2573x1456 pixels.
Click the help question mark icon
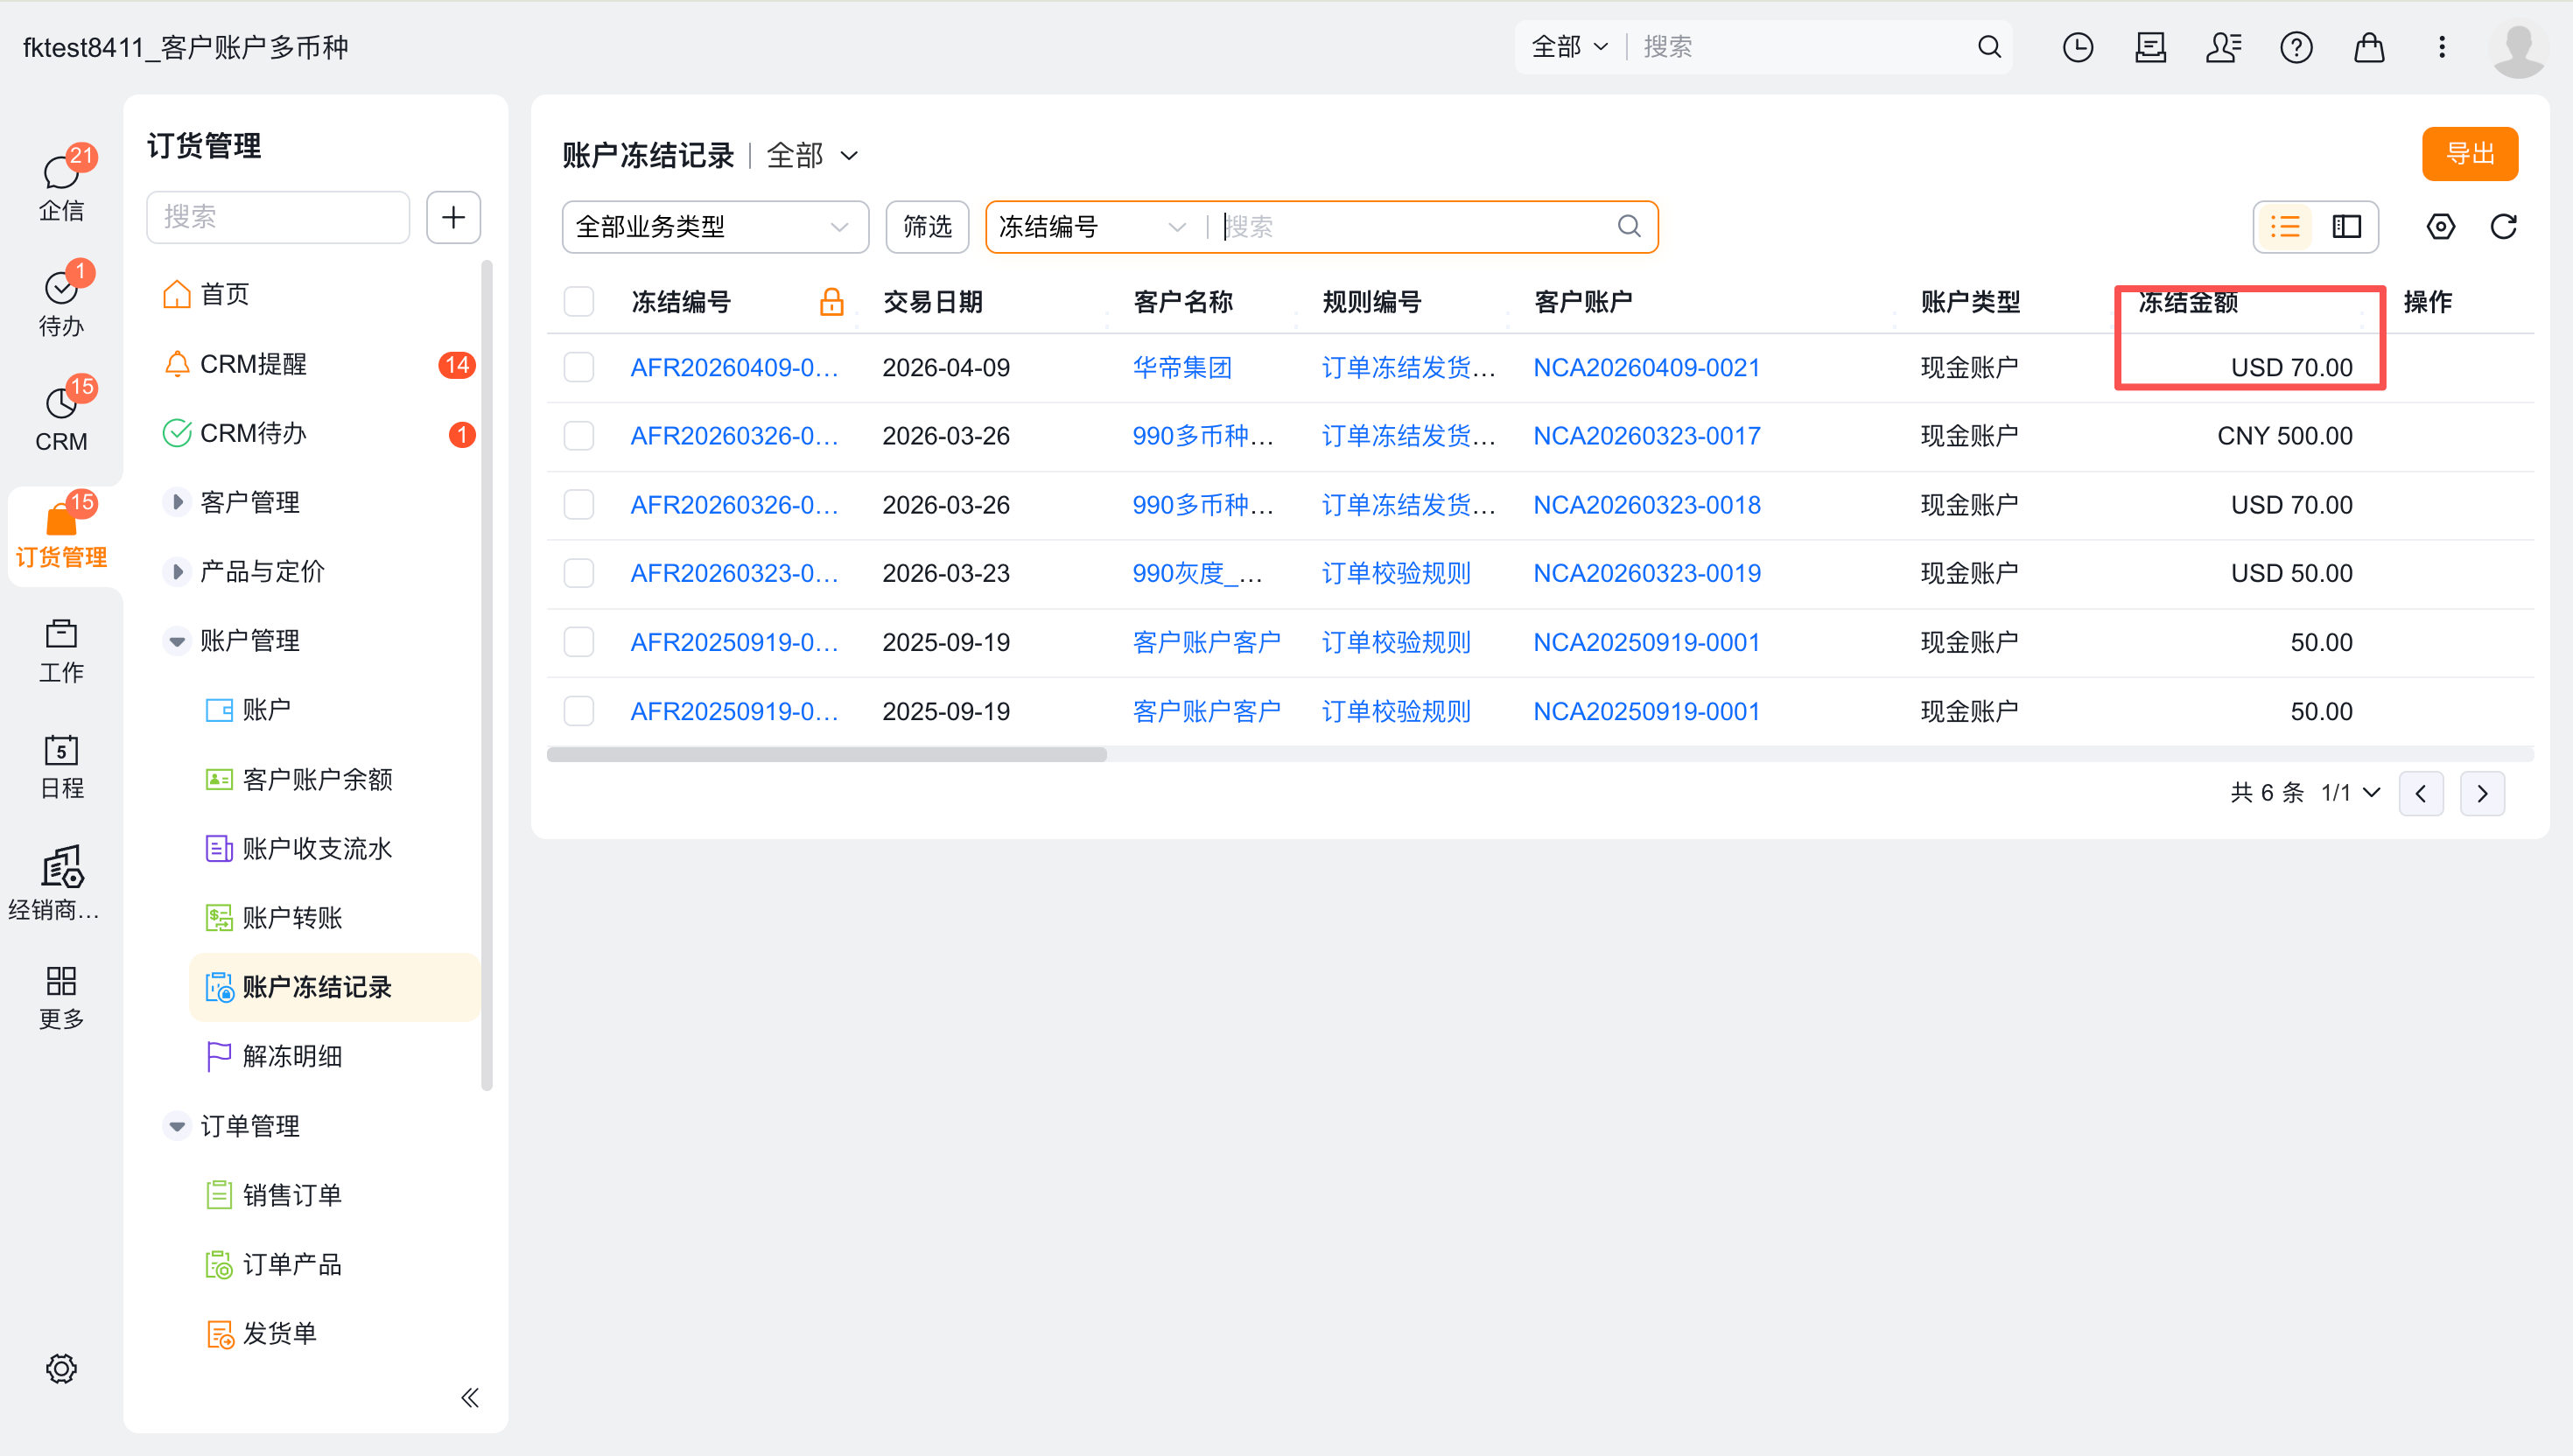pyautogui.click(x=2296, y=47)
